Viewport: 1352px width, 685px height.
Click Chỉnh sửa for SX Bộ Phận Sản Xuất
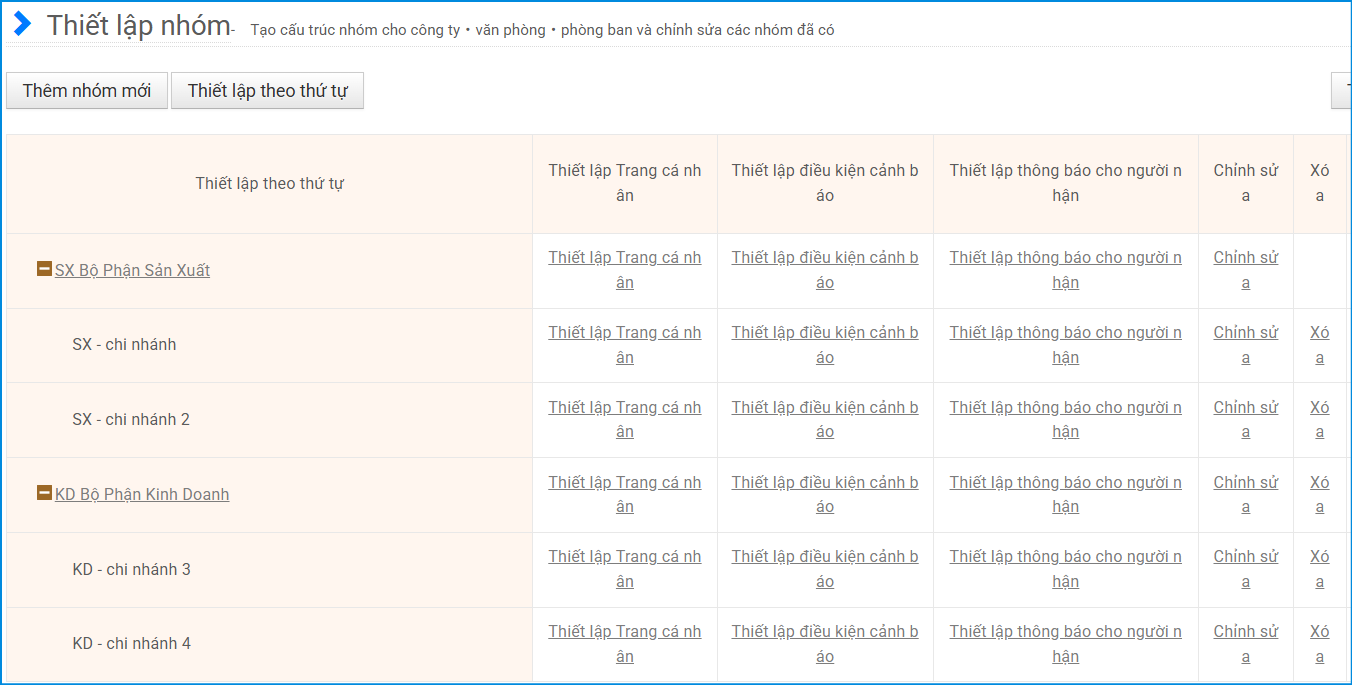pos(1245,270)
